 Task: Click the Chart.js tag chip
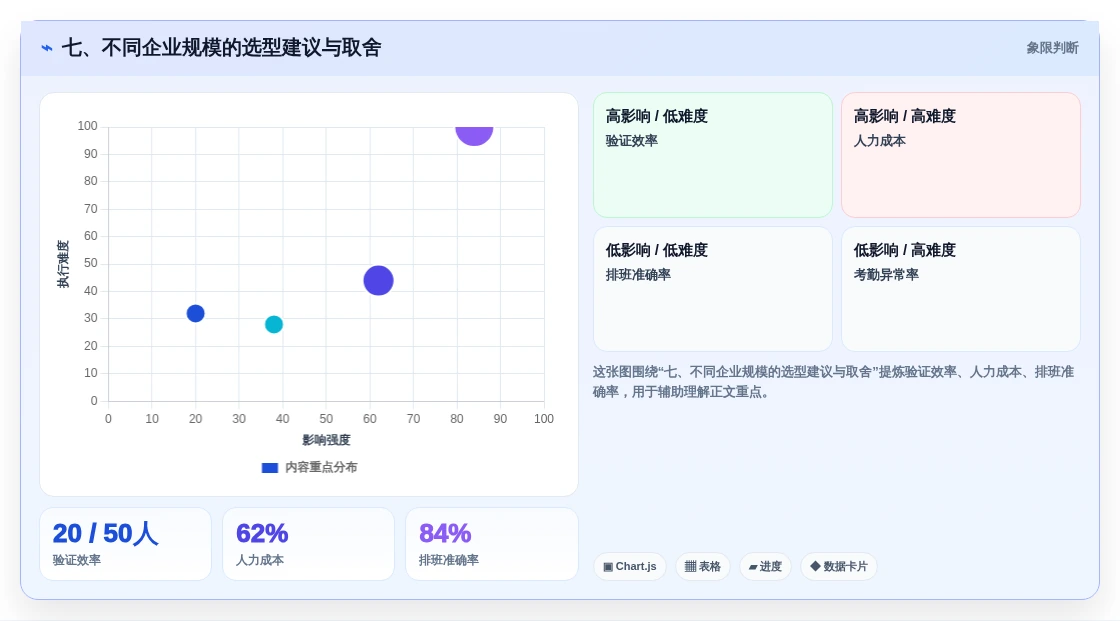630,567
